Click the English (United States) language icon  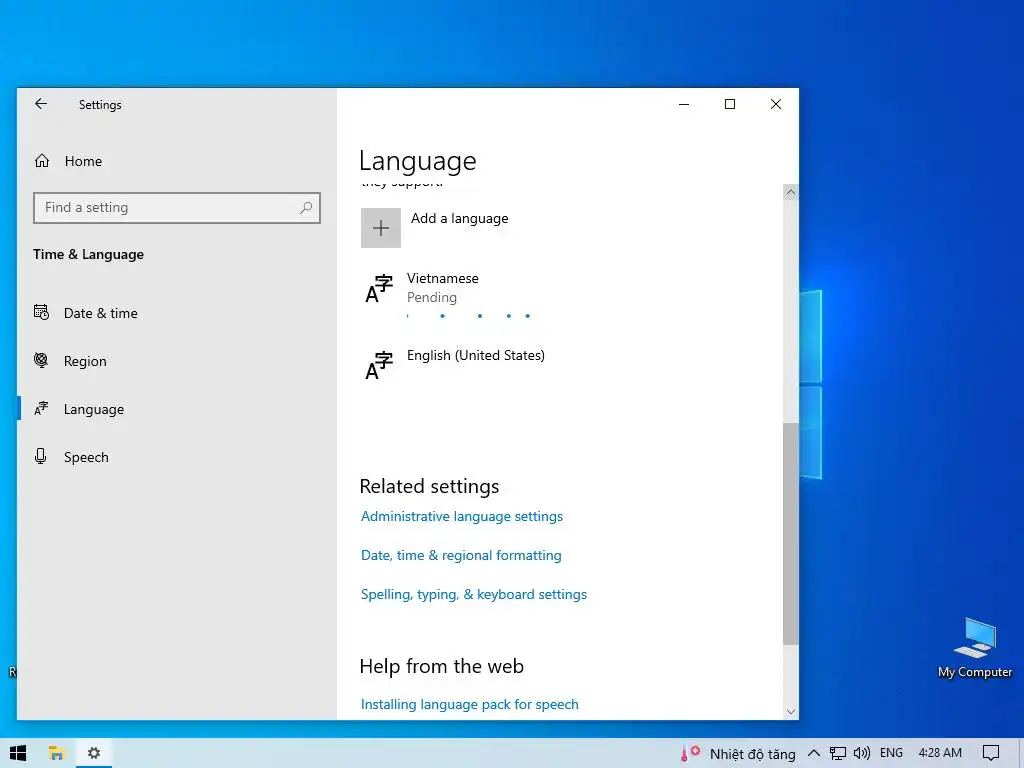coord(379,365)
